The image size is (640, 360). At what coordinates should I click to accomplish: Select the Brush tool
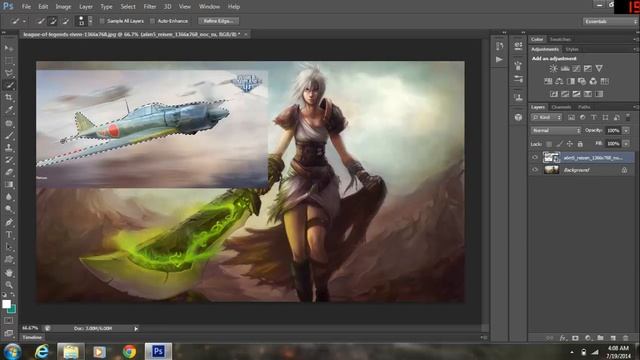click(x=9, y=135)
